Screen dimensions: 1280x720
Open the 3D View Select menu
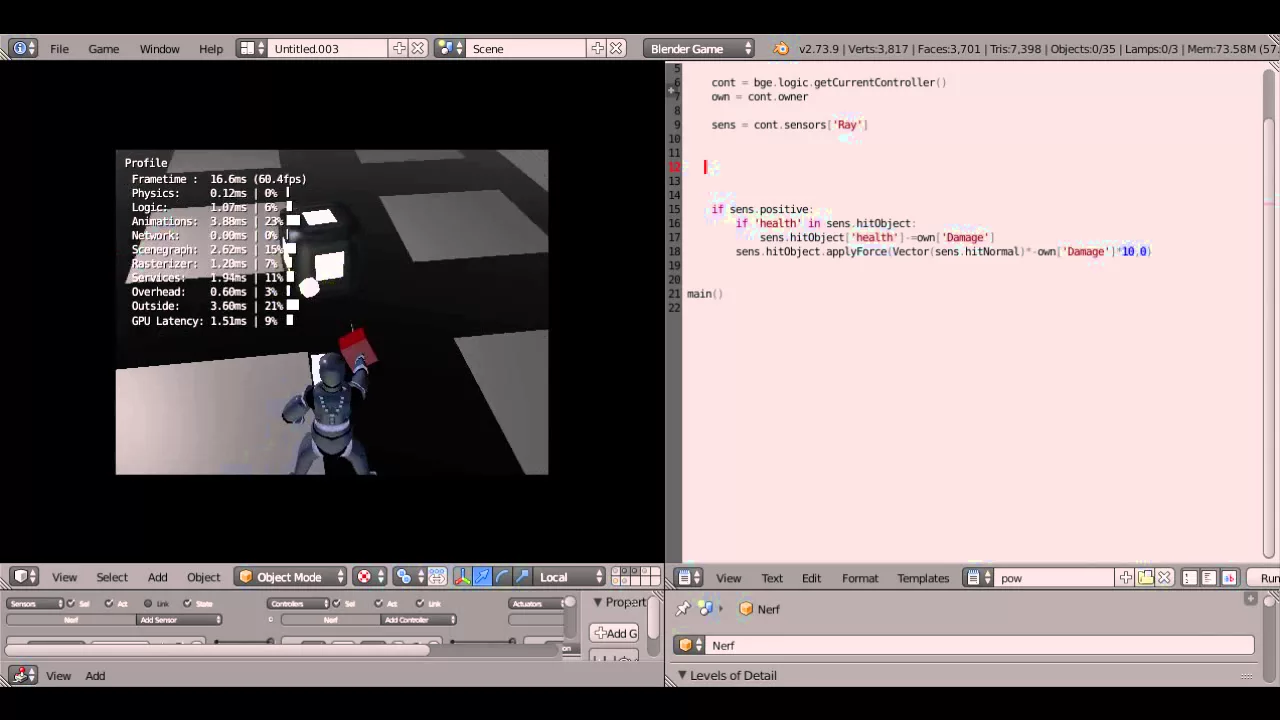112,577
